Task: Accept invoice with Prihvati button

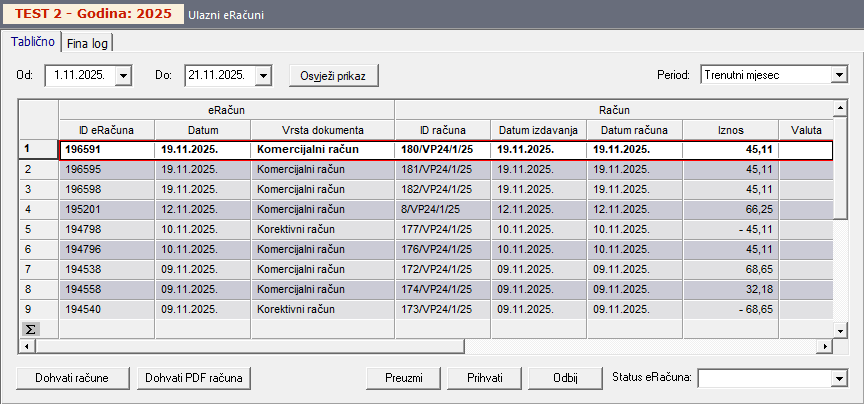Action: (484, 378)
